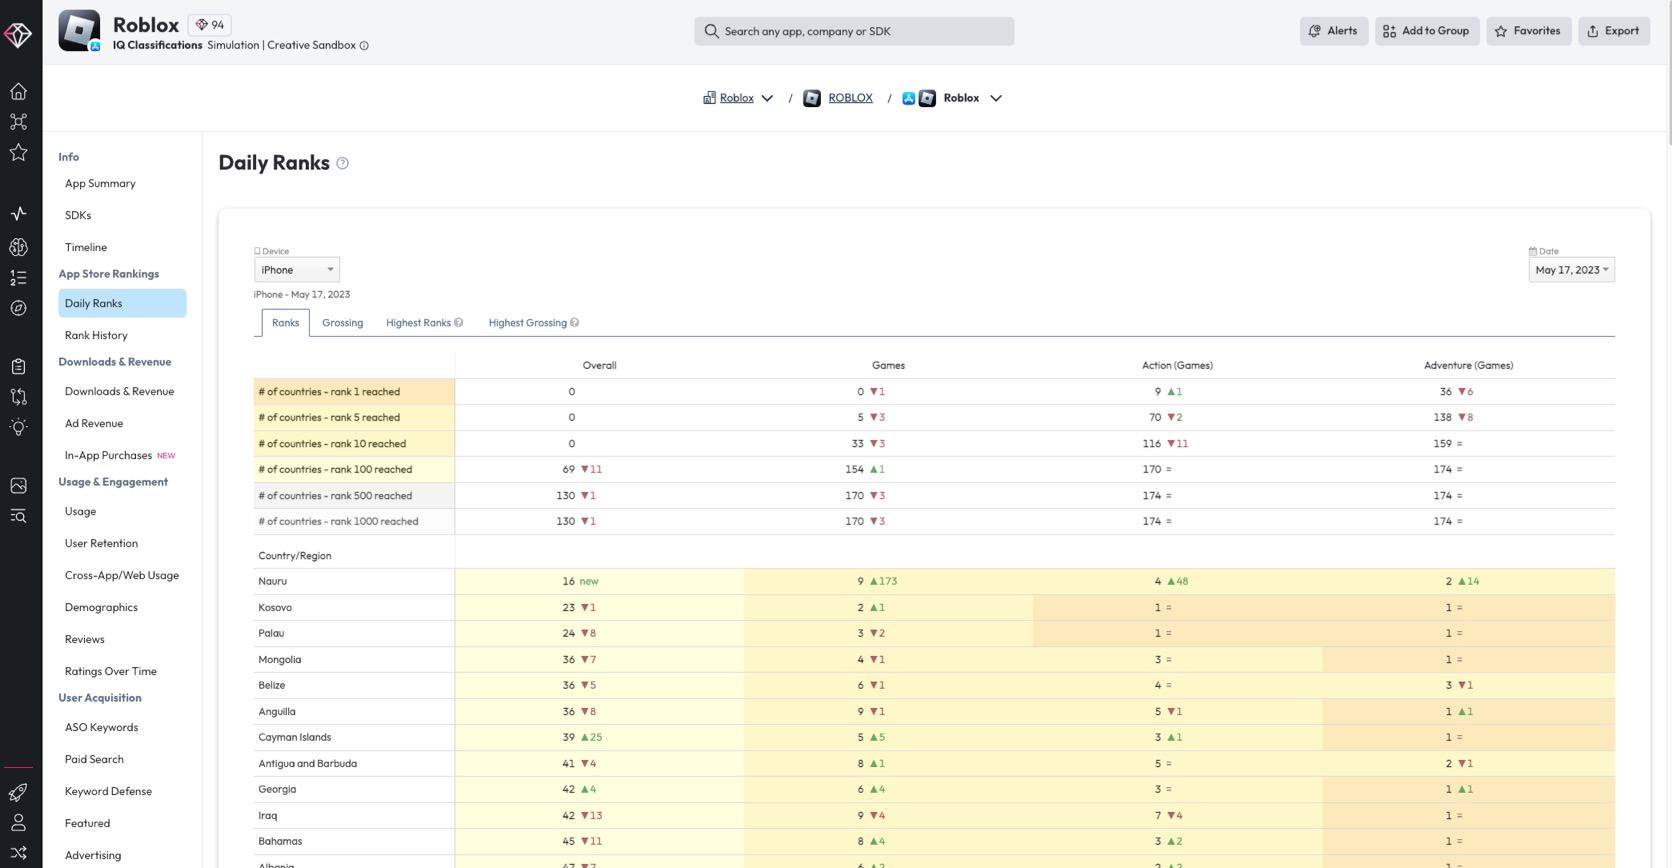This screenshot has height=868, width=1672.
Task: Click the star favorites icon in sidebar
Action: [x=18, y=152]
